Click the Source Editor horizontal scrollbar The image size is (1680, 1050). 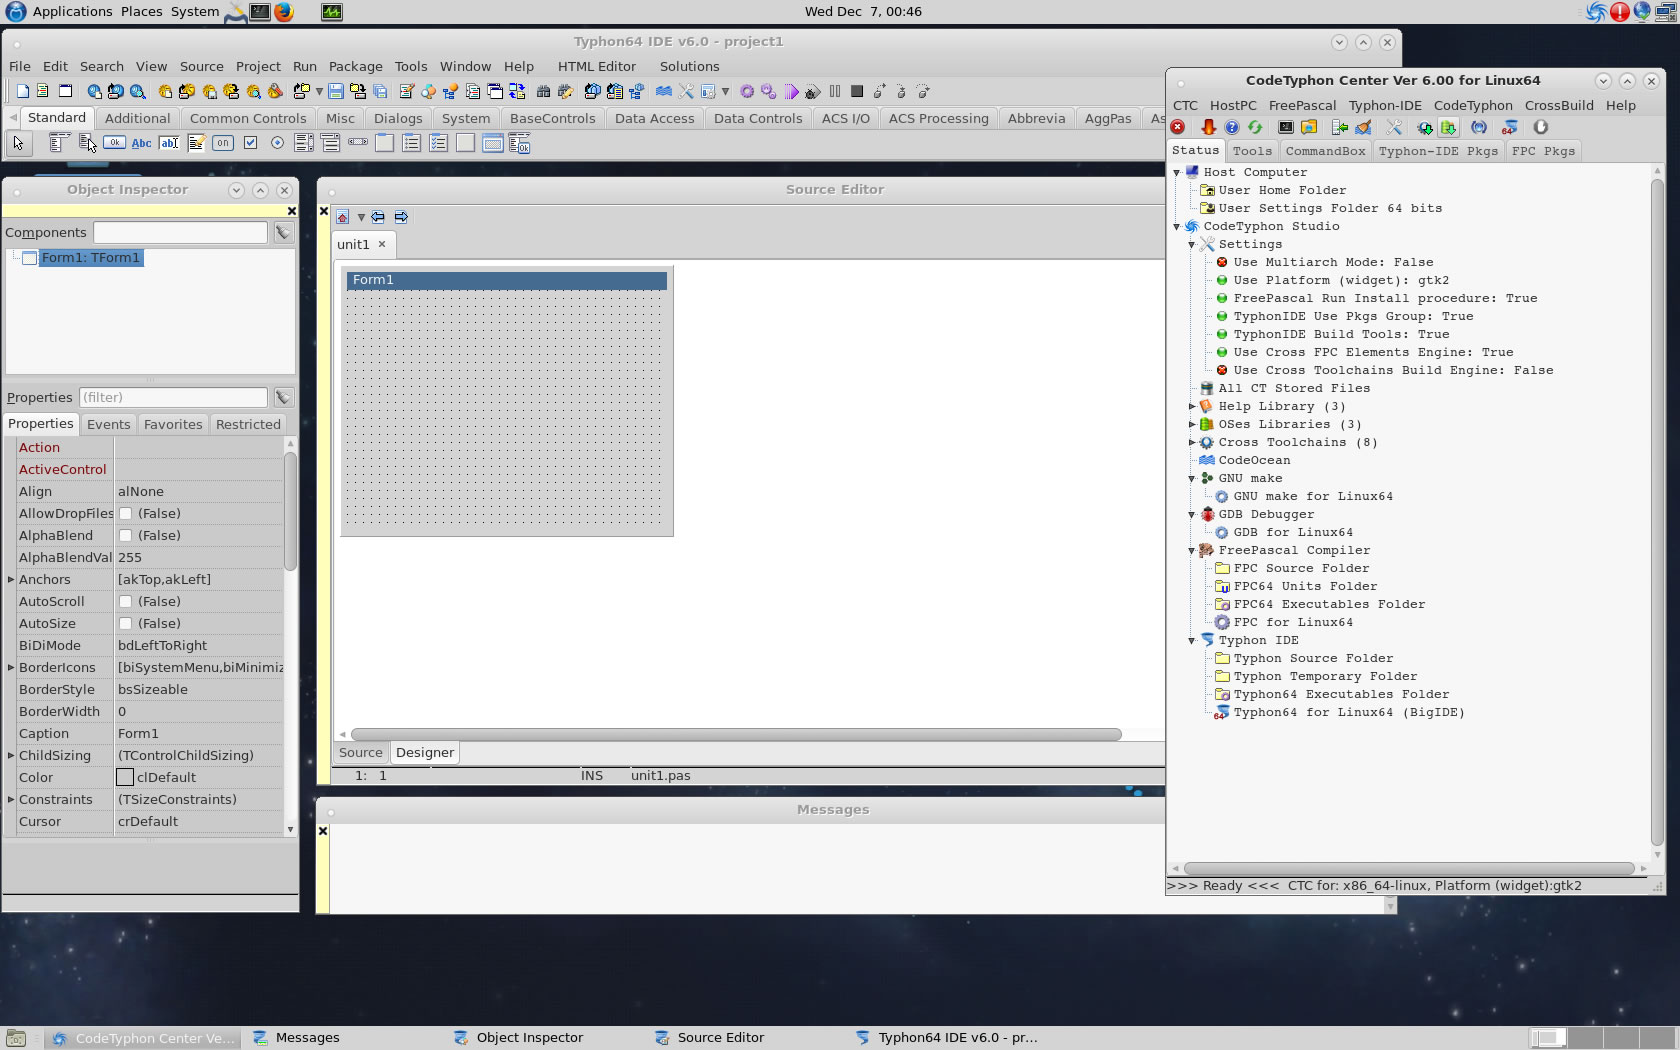tap(736, 734)
